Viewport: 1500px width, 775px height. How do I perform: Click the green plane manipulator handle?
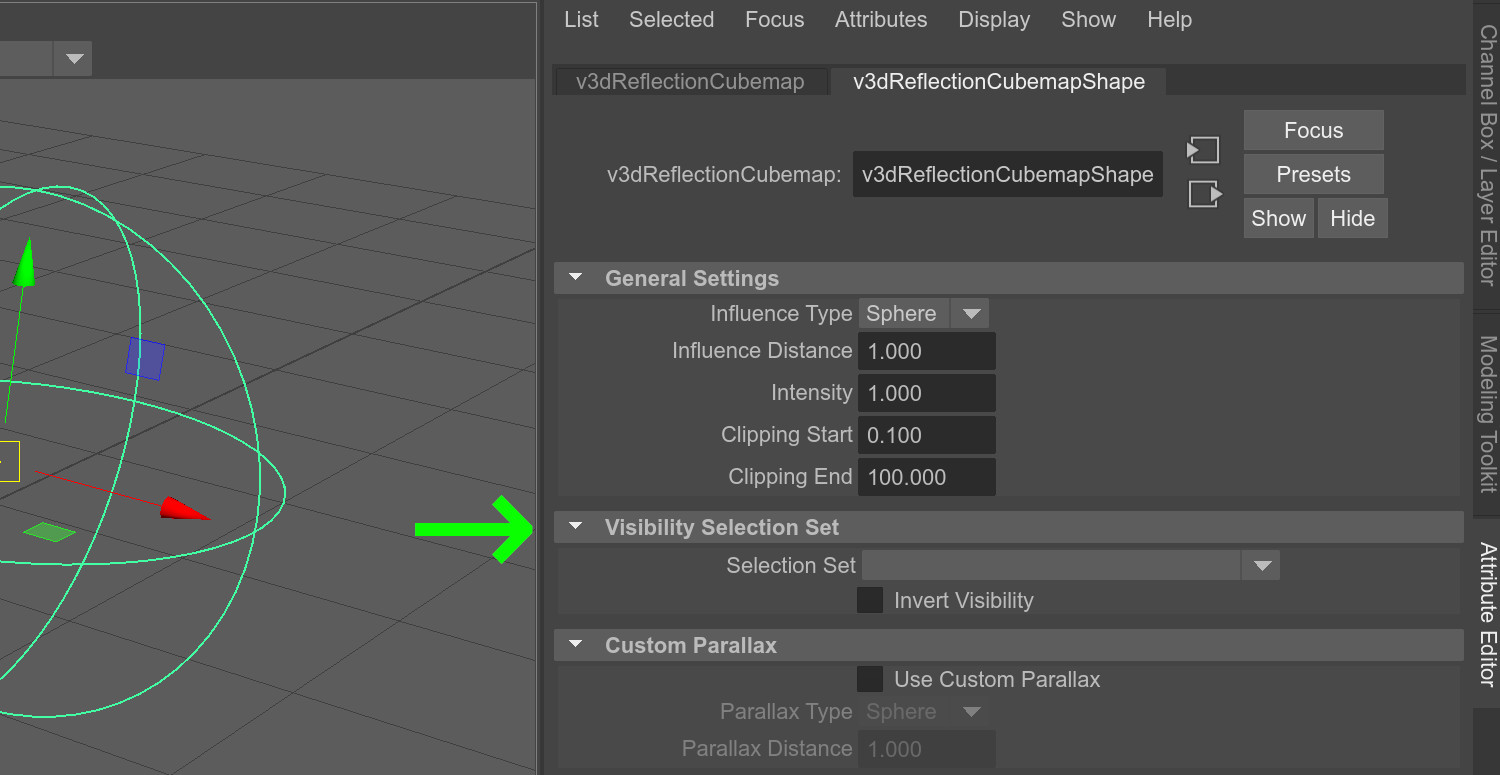coord(49,531)
